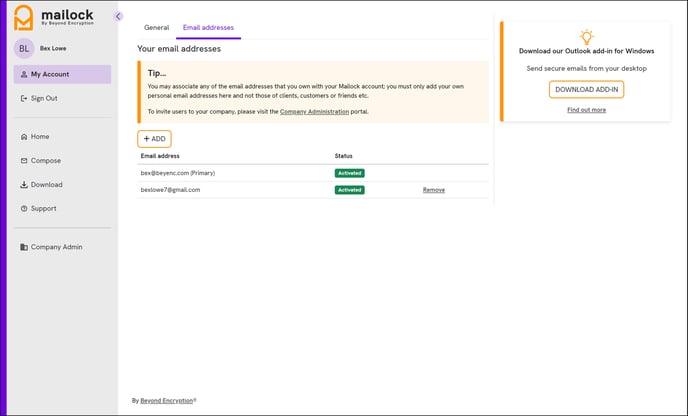Click the Activated badge for bexlowe7@gmail.com
The image size is (688, 416).
350,190
